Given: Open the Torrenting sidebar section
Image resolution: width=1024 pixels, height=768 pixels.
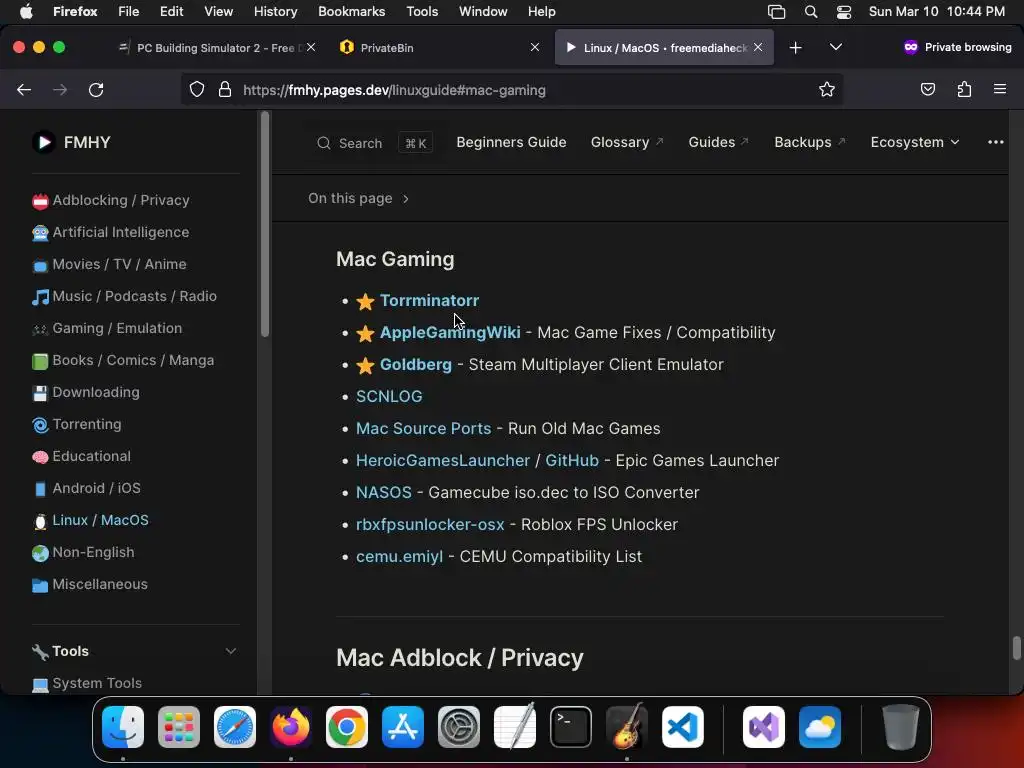Looking at the screenshot, I should click(76, 424).
